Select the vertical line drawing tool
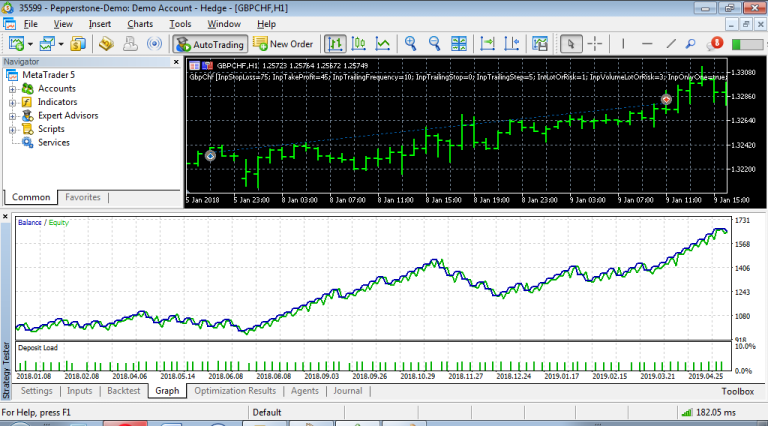Image resolution: width=768 pixels, height=426 pixels. (623, 44)
